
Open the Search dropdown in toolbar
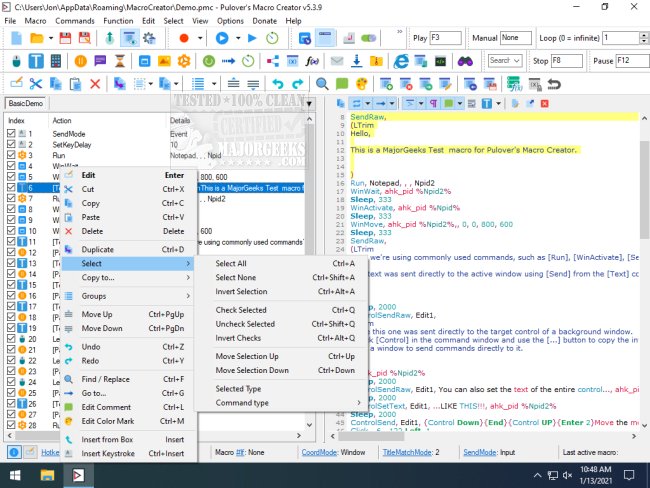pos(504,61)
